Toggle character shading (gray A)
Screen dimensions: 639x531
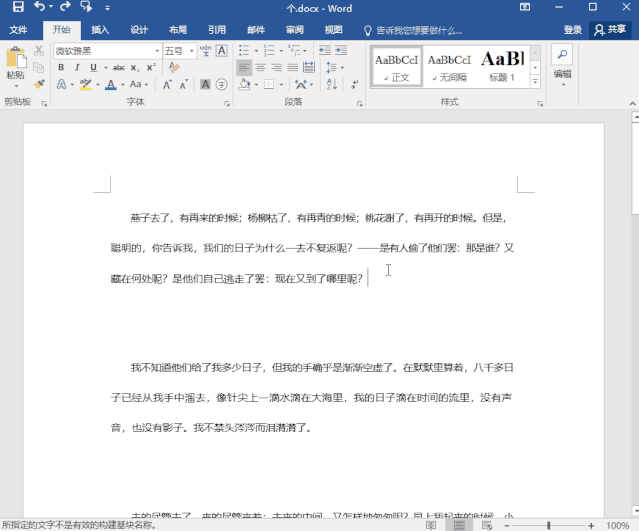[205, 84]
